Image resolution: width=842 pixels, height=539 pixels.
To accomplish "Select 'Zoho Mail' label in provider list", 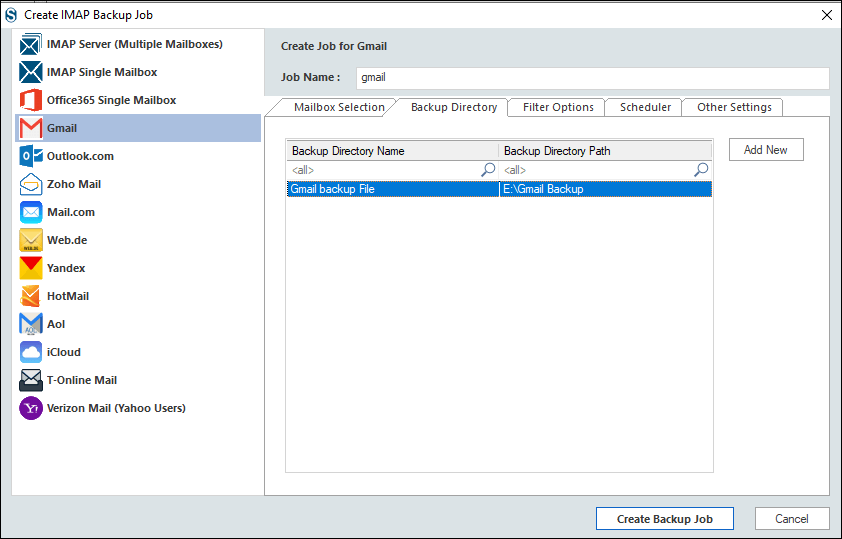I will [x=74, y=184].
